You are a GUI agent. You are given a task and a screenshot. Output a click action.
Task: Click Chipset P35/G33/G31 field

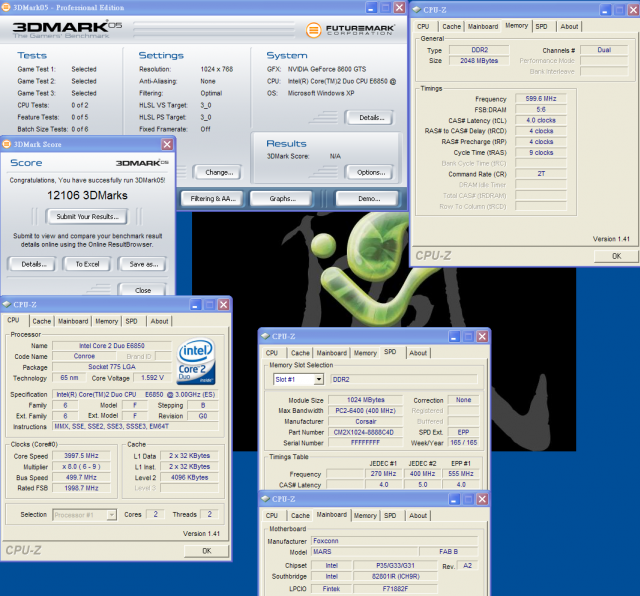395,565
